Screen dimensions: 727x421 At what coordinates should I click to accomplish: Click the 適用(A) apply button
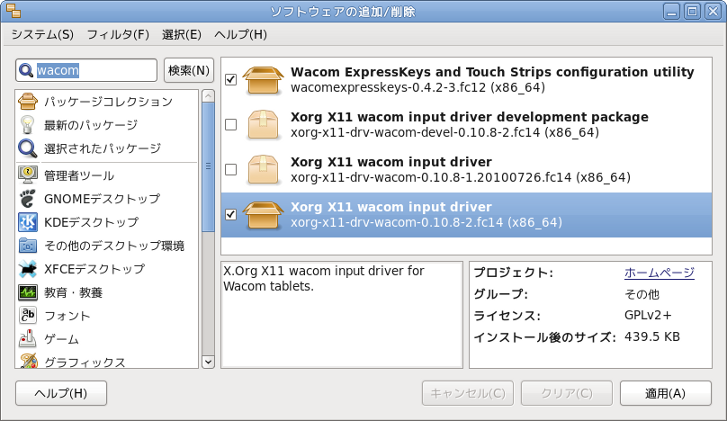[665, 394]
